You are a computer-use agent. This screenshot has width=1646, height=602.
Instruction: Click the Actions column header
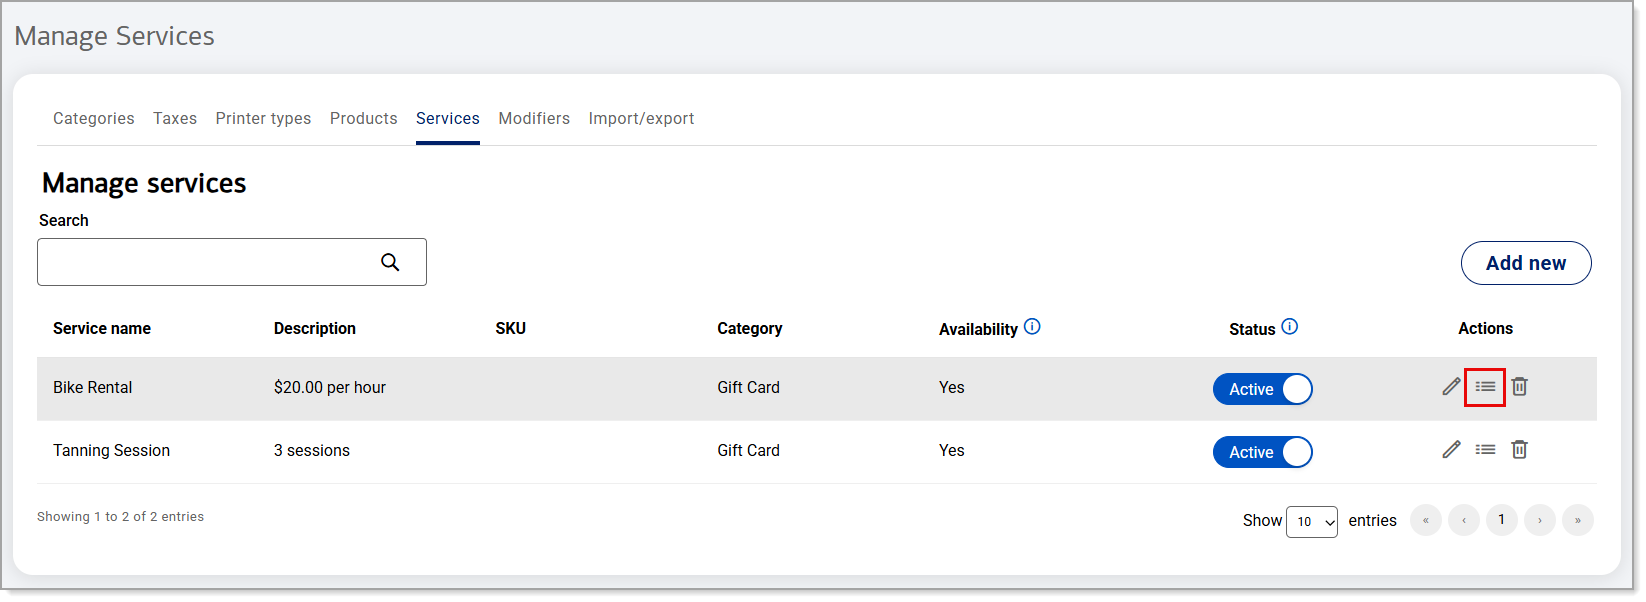(x=1485, y=328)
